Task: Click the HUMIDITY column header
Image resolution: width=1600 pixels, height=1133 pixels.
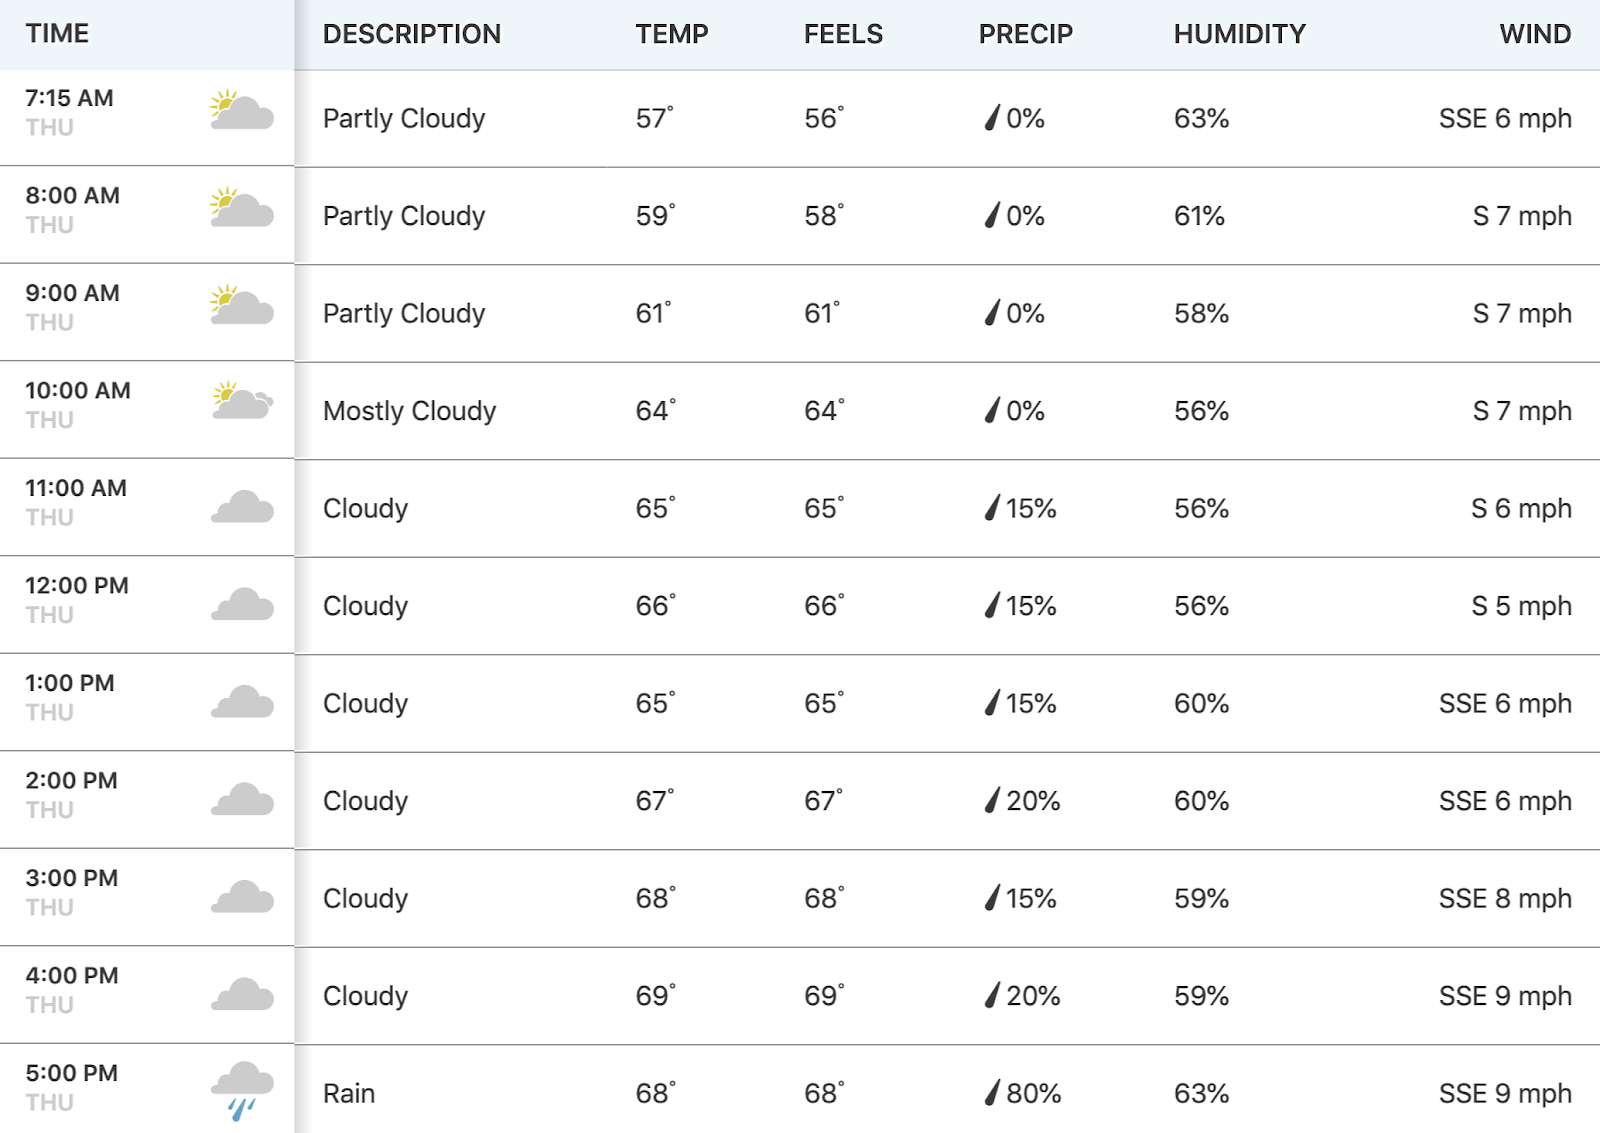Action: coord(1240,34)
